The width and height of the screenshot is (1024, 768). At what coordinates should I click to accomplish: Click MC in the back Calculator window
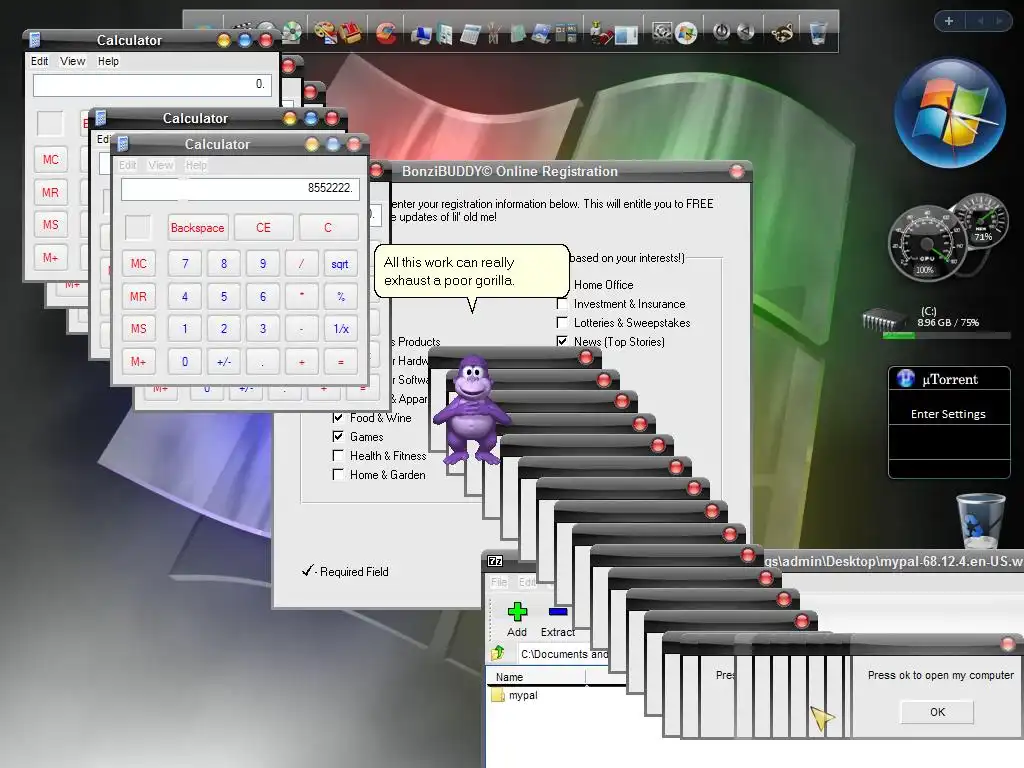point(51,159)
